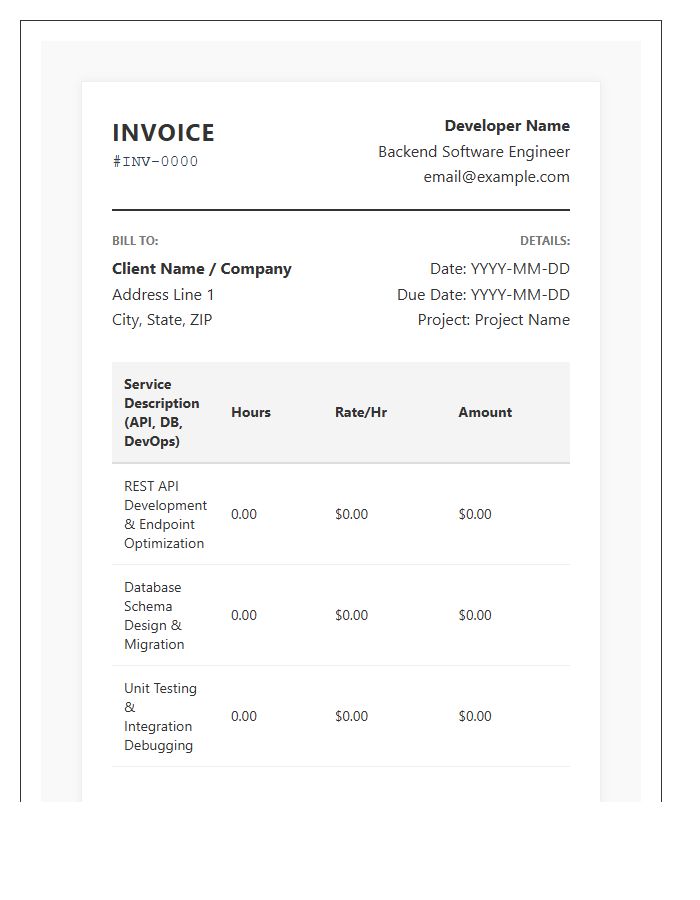Image resolution: width=700 pixels, height=900 pixels.
Task: Click the Due Date: YYYY-MM-DD line
Action: pos(483,294)
